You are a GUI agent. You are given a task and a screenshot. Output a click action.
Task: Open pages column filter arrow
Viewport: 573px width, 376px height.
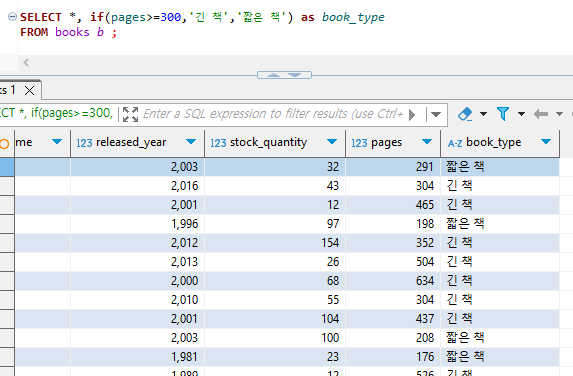click(427, 142)
